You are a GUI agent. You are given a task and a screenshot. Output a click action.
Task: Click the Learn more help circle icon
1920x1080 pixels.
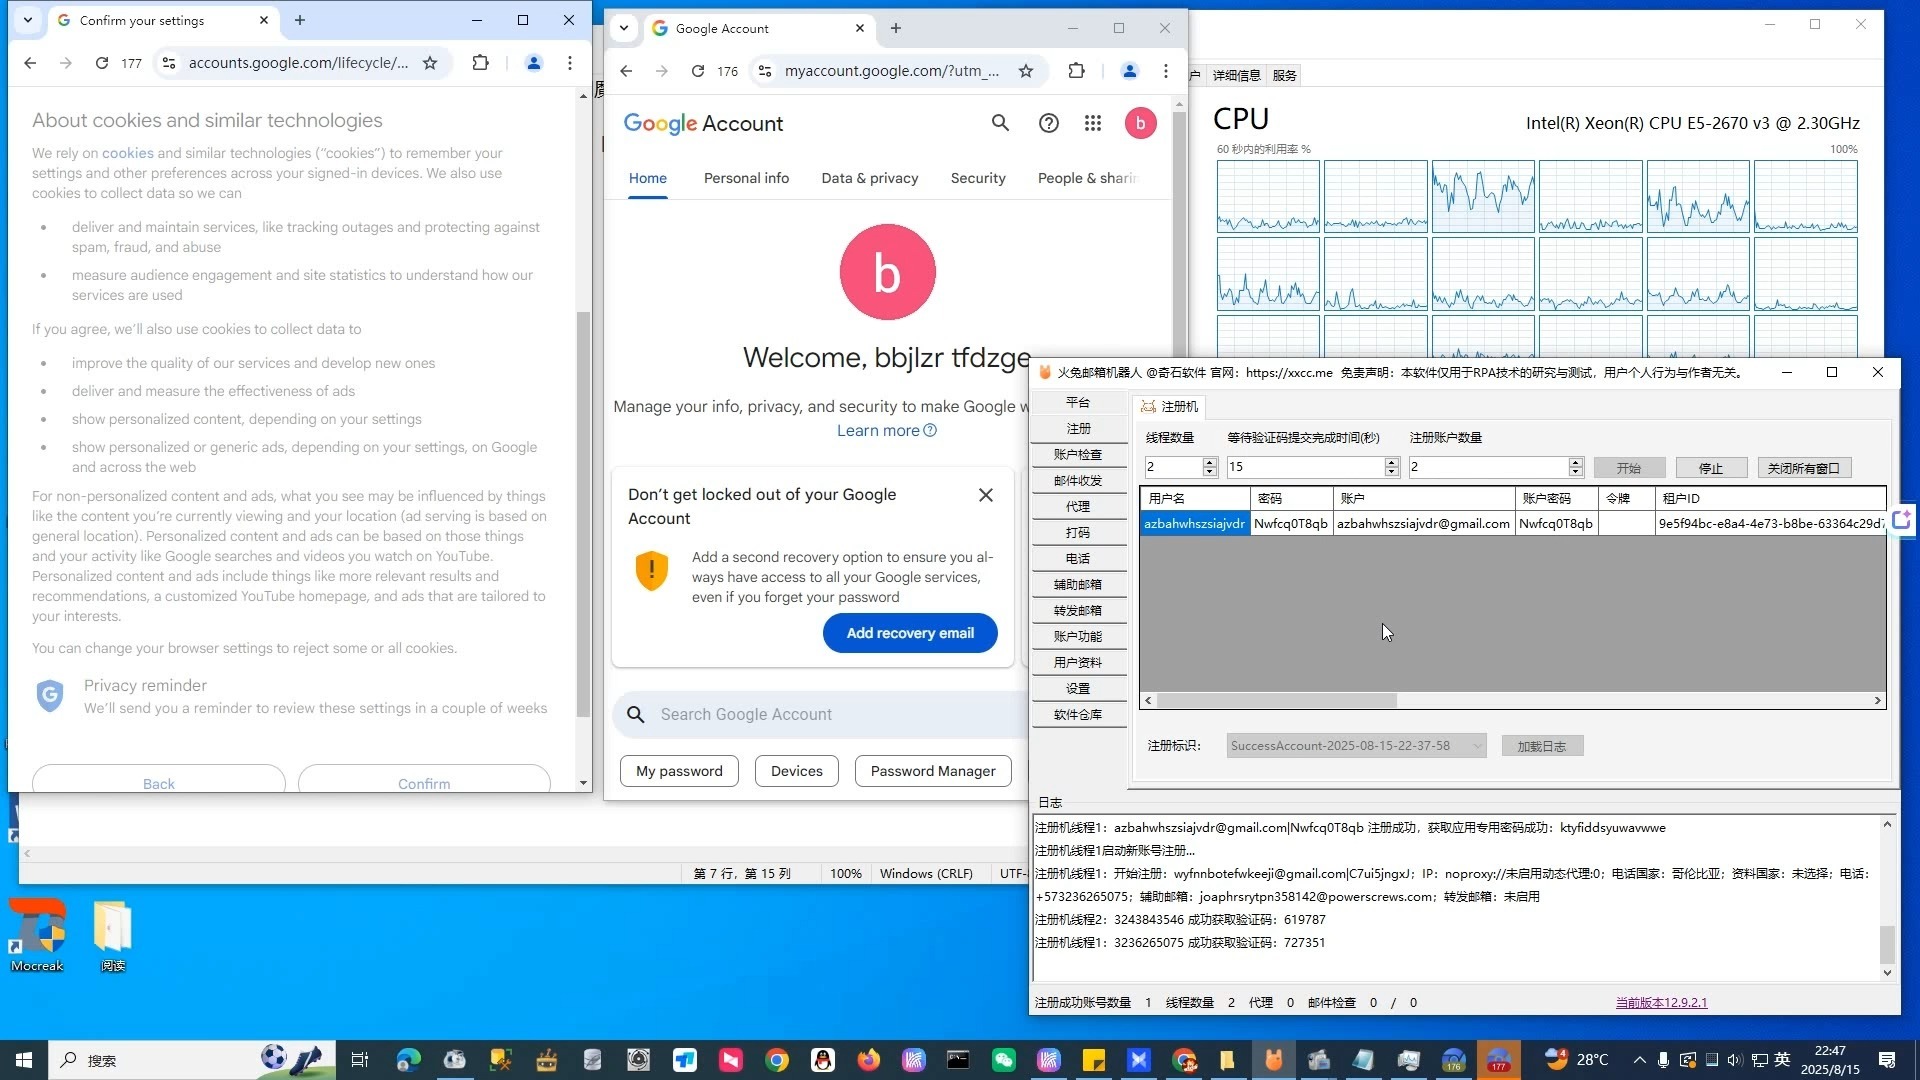point(930,431)
